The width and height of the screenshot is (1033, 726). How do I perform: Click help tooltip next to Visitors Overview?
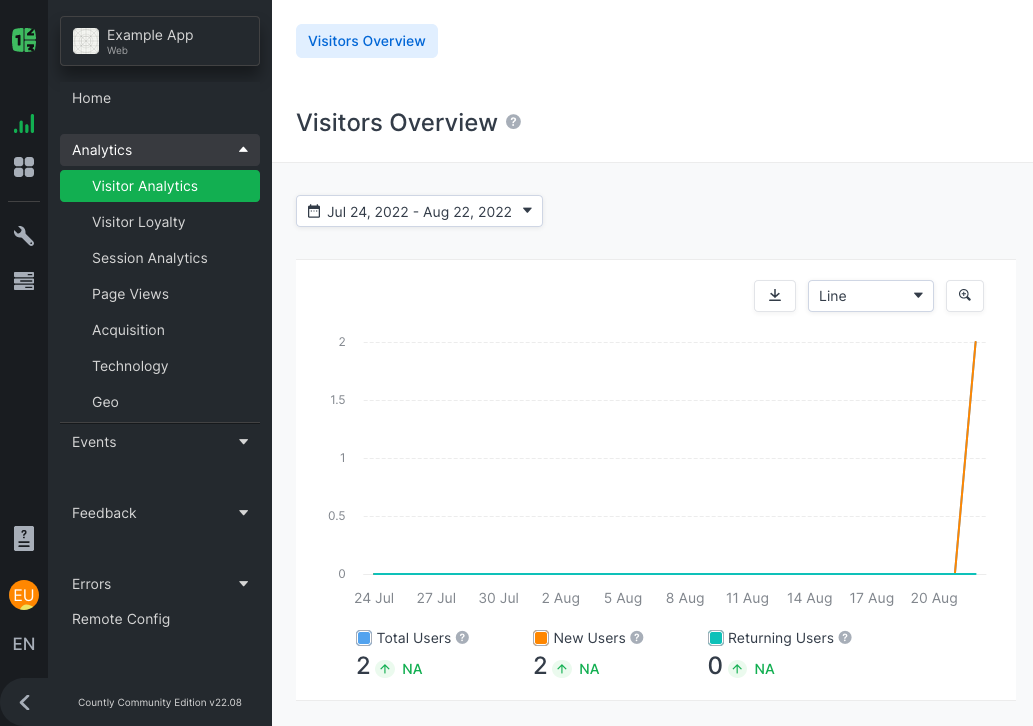[513, 122]
